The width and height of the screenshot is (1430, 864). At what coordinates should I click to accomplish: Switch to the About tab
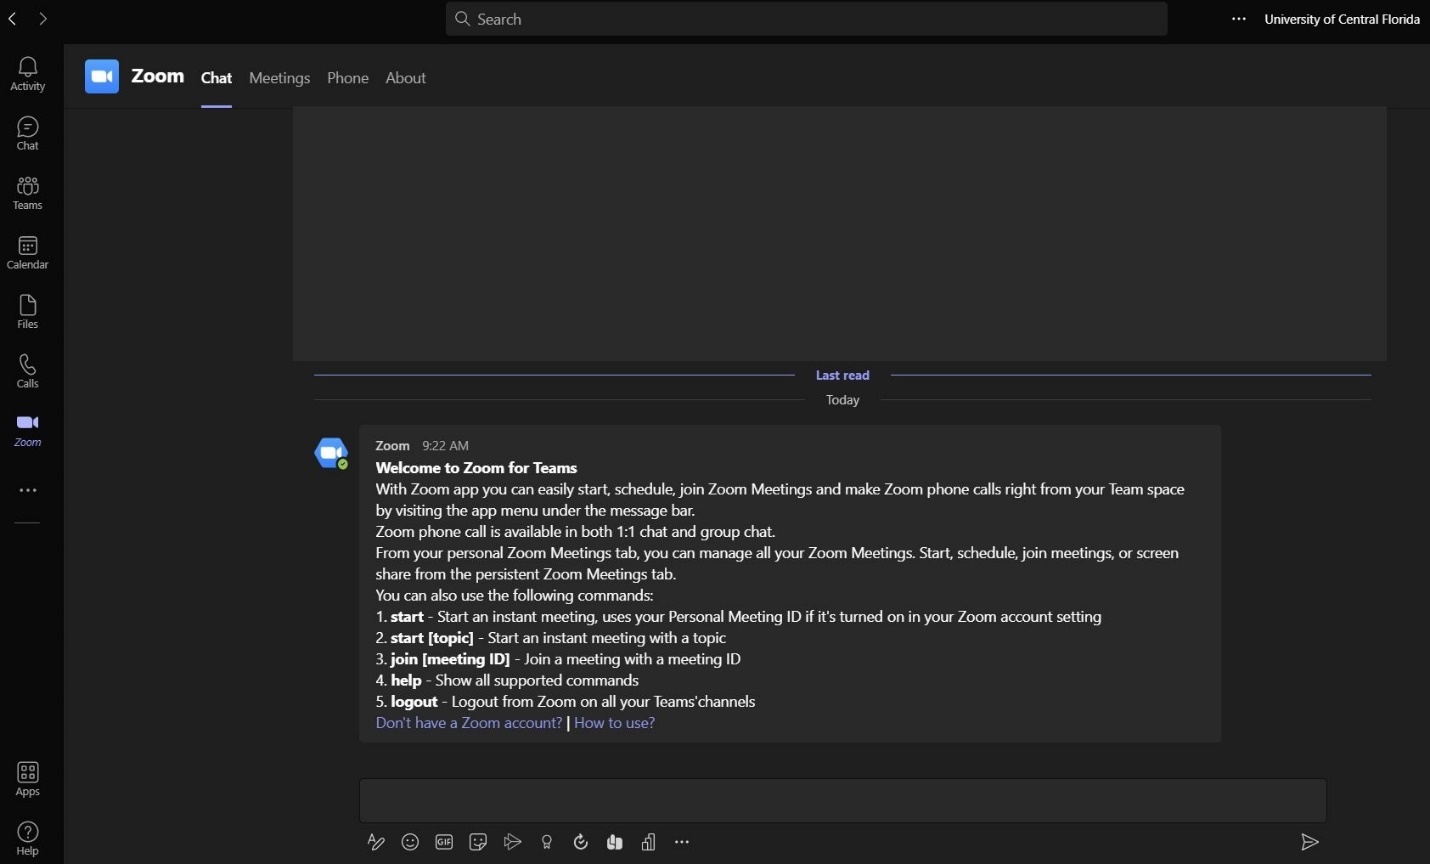coord(406,78)
